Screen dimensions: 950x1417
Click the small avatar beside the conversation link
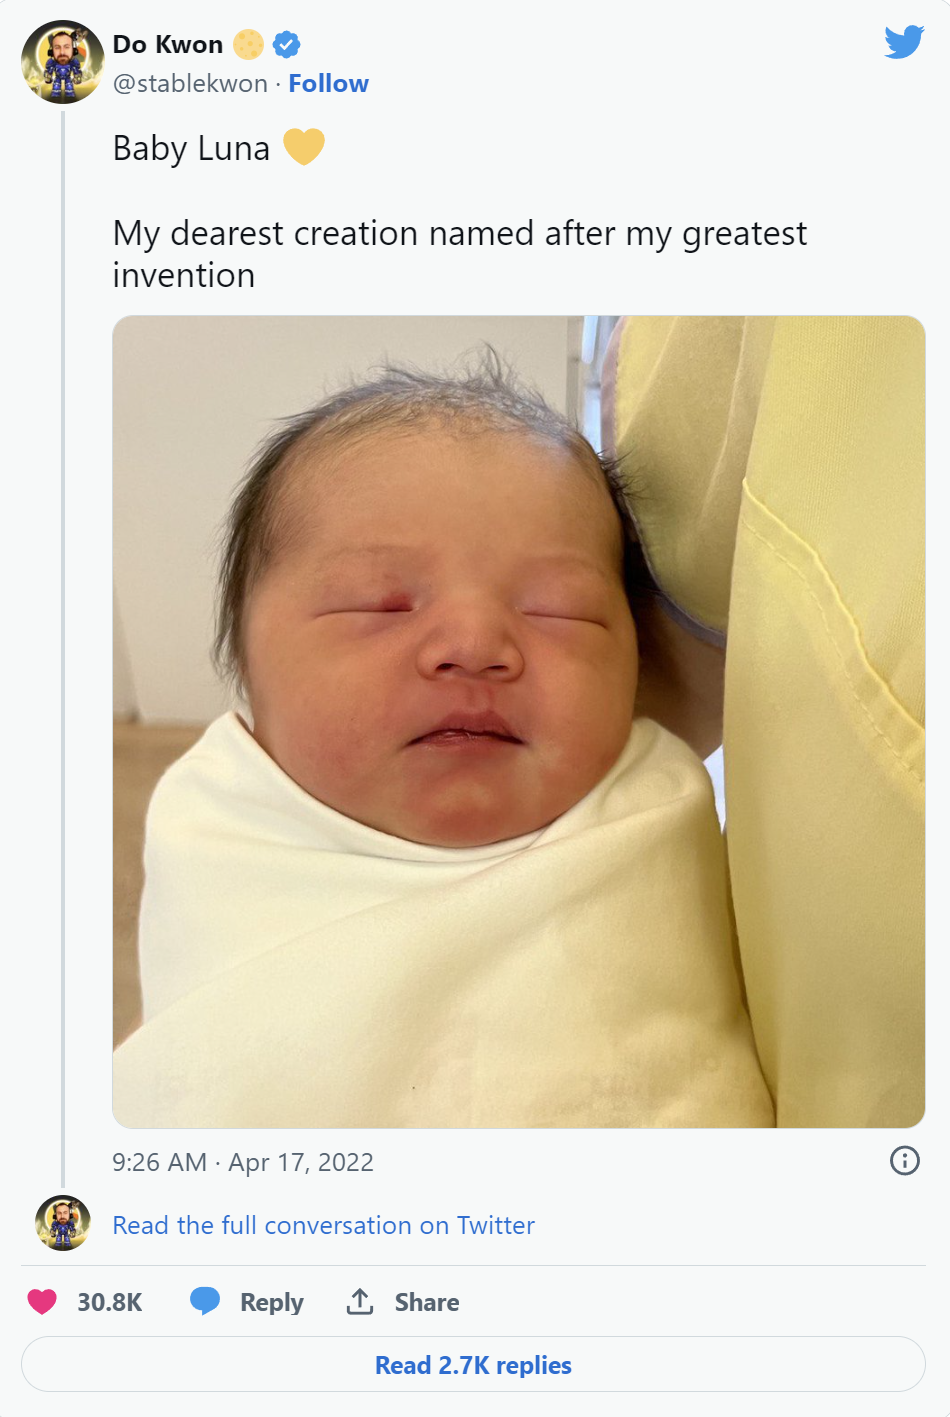pyautogui.click(x=63, y=1223)
